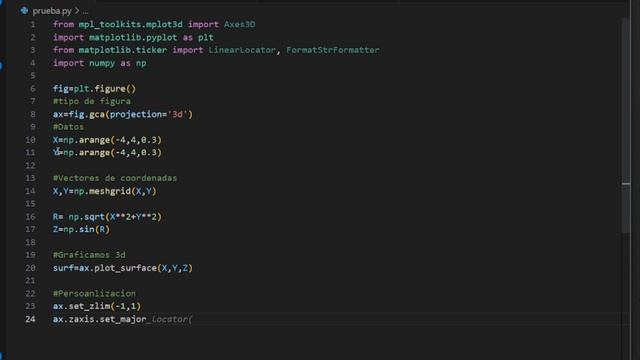Click the ghost suggestion 'Locator(' on line 24
Viewport: 640px width, 360px height.
click(x=172, y=319)
